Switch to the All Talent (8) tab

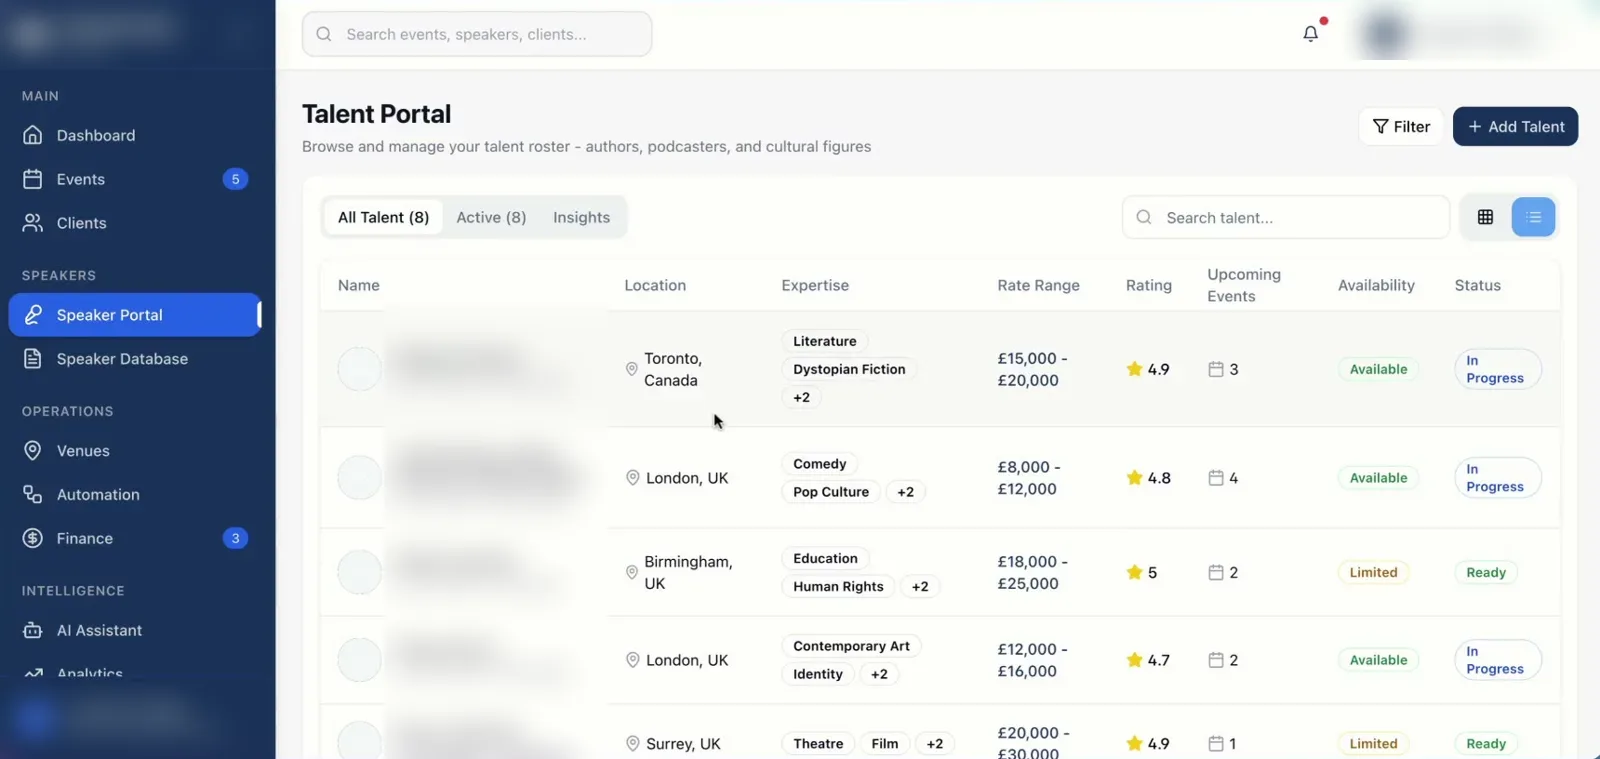coord(383,217)
